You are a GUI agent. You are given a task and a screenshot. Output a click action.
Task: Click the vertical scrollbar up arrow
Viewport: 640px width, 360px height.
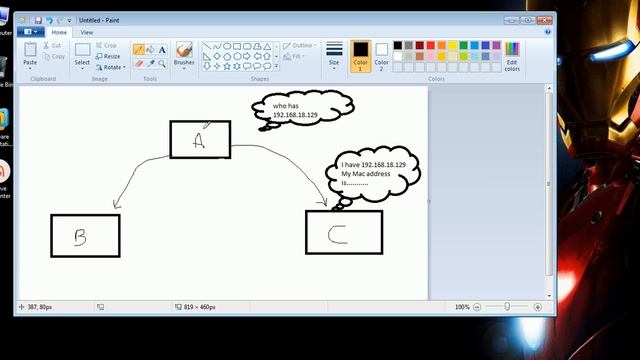[x=549, y=88]
